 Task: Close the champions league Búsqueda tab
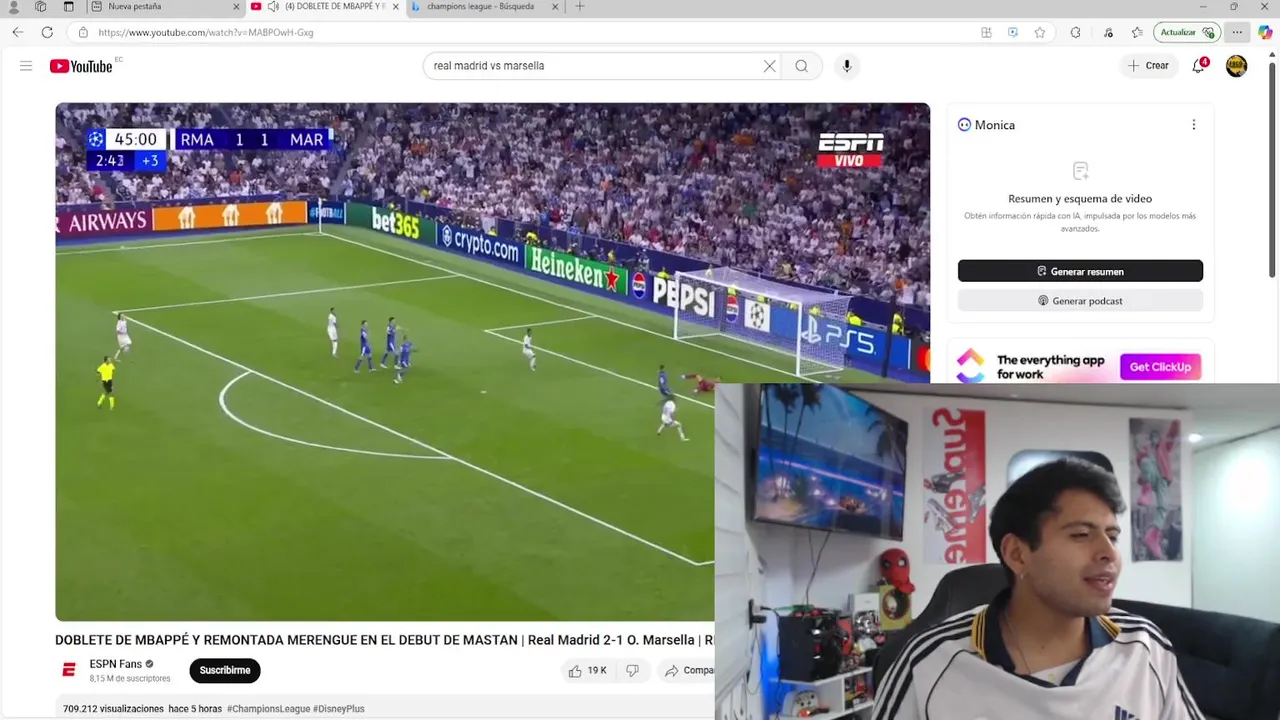tap(555, 7)
